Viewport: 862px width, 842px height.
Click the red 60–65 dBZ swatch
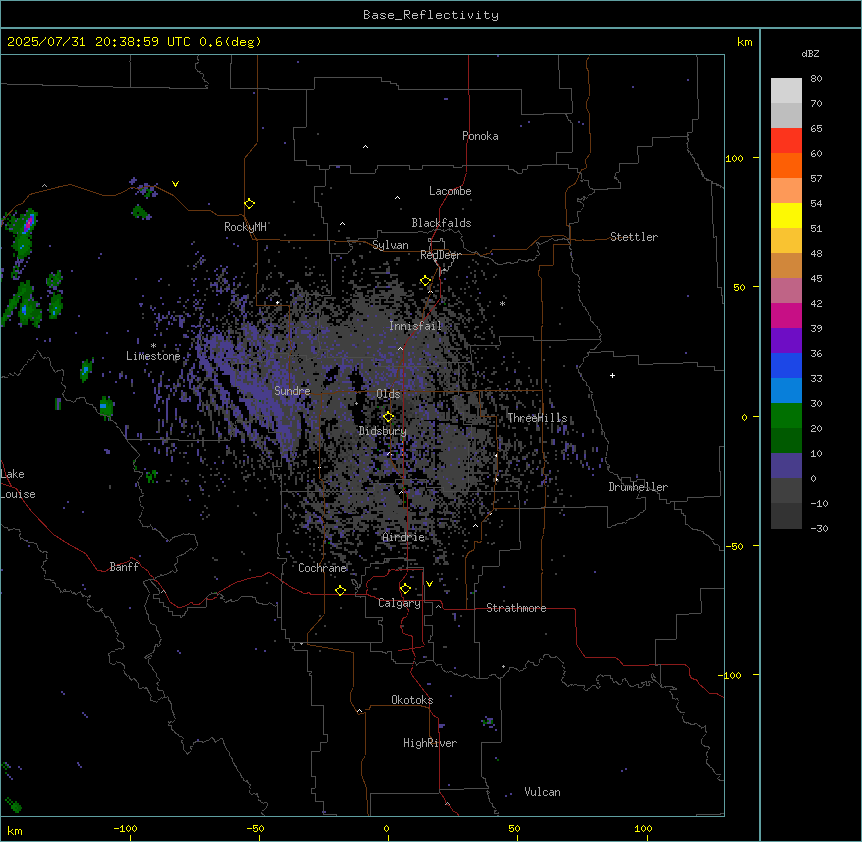coord(786,141)
